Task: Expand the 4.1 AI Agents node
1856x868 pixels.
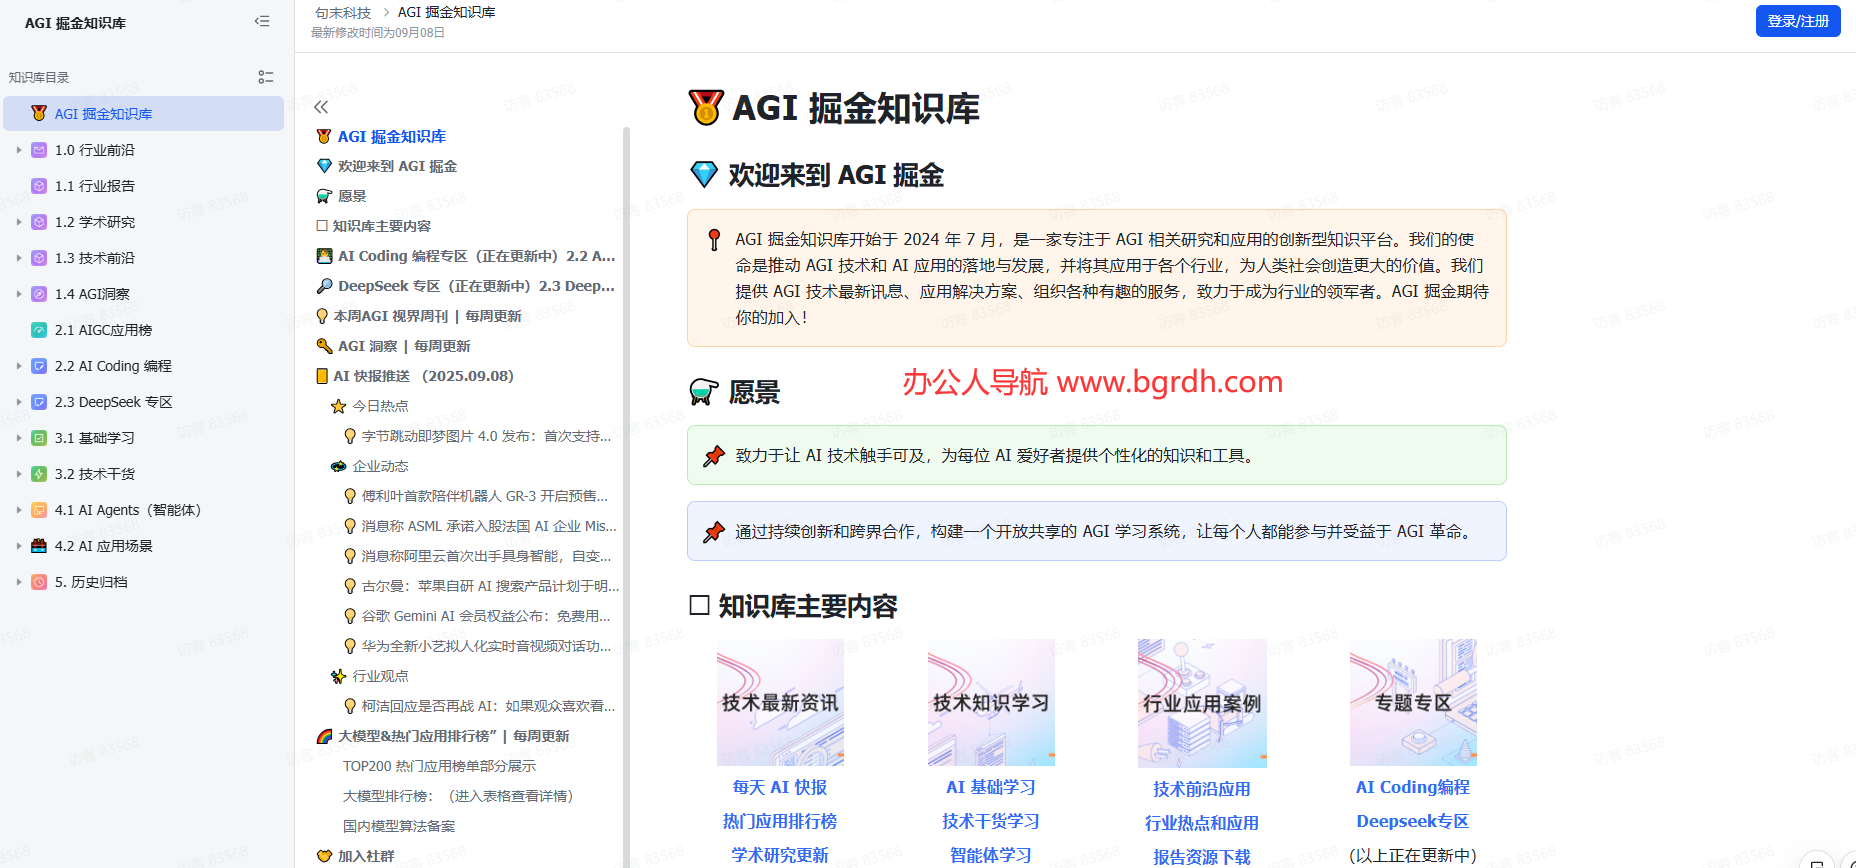Action: 18,510
